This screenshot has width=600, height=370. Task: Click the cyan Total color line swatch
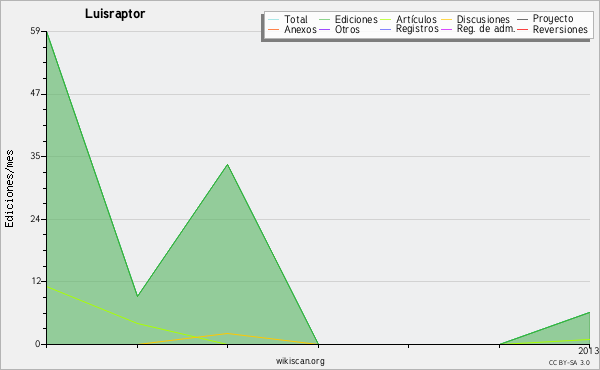pos(274,19)
